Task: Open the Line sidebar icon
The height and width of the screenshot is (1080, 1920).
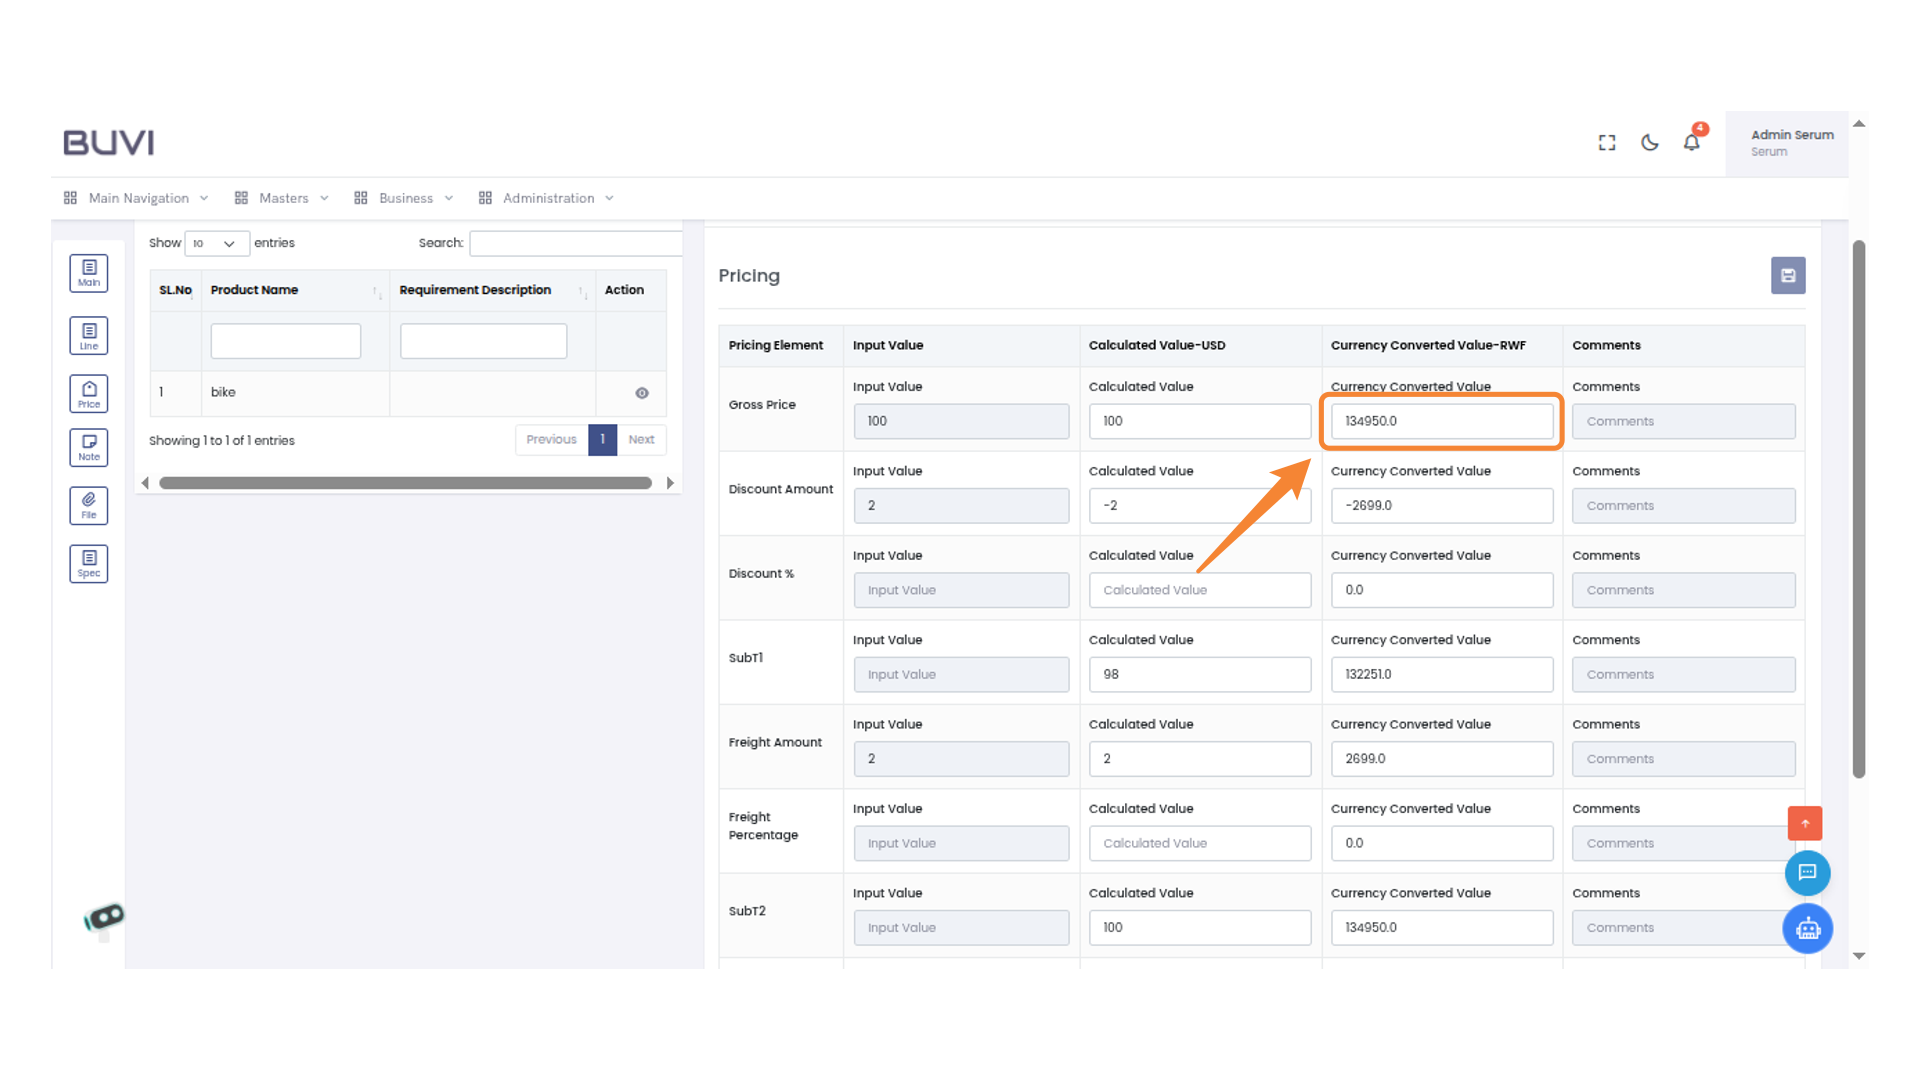Action: [x=89, y=336]
